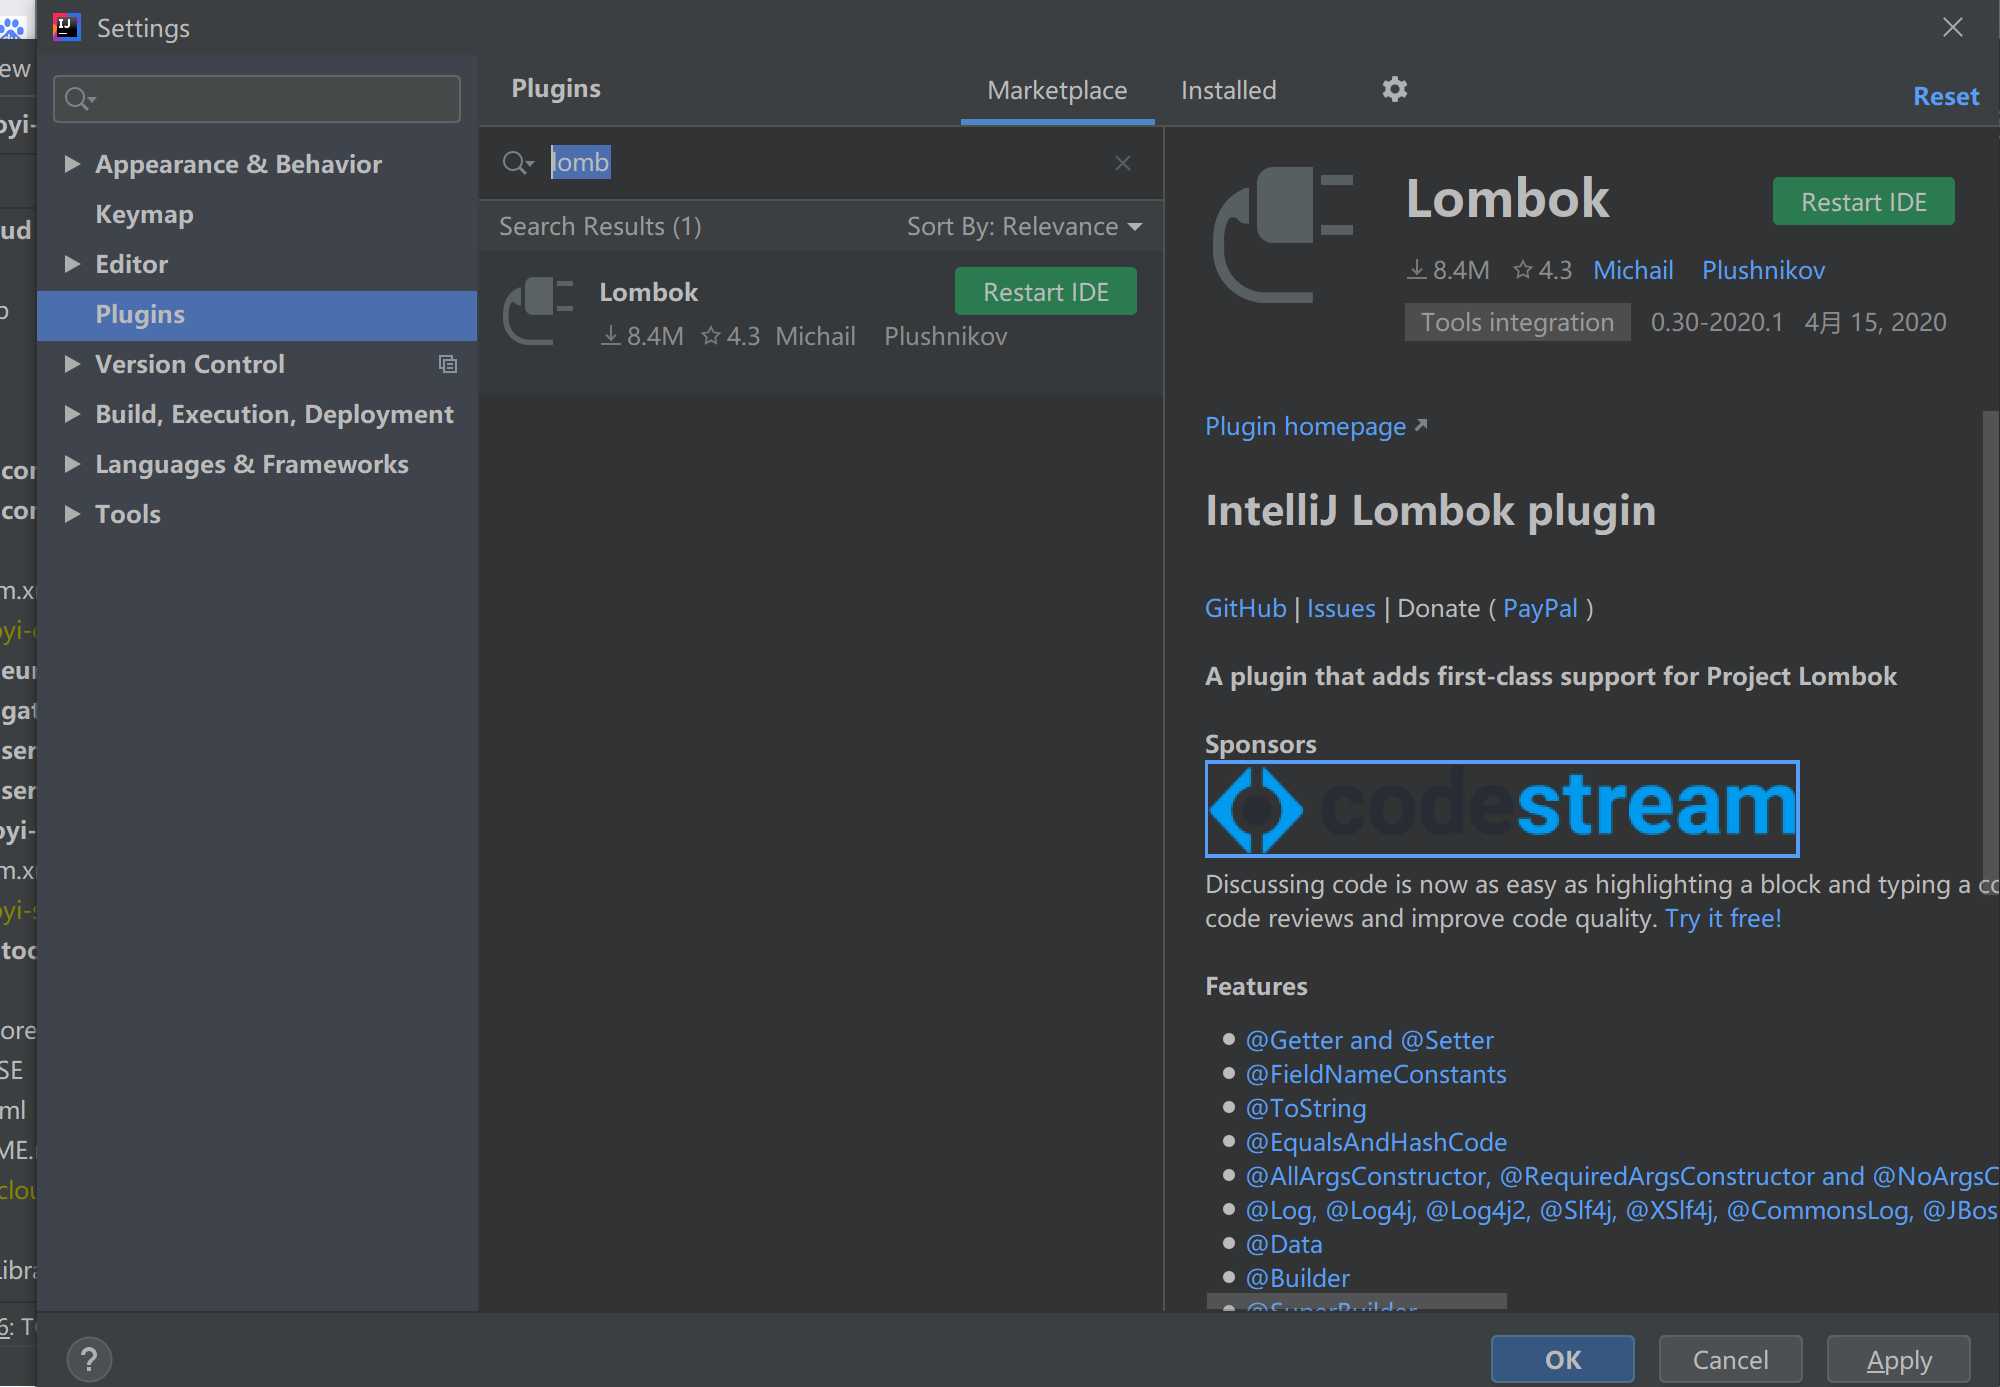
Task: Open the GitHub link
Action: click(x=1245, y=609)
